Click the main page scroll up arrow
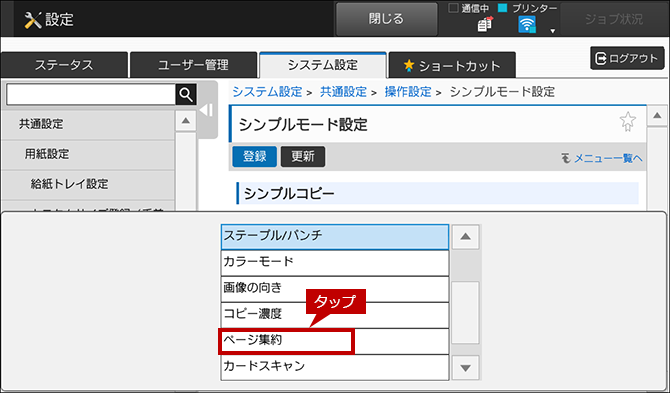The height and width of the screenshot is (393, 670). pyautogui.click(x=657, y=116)
